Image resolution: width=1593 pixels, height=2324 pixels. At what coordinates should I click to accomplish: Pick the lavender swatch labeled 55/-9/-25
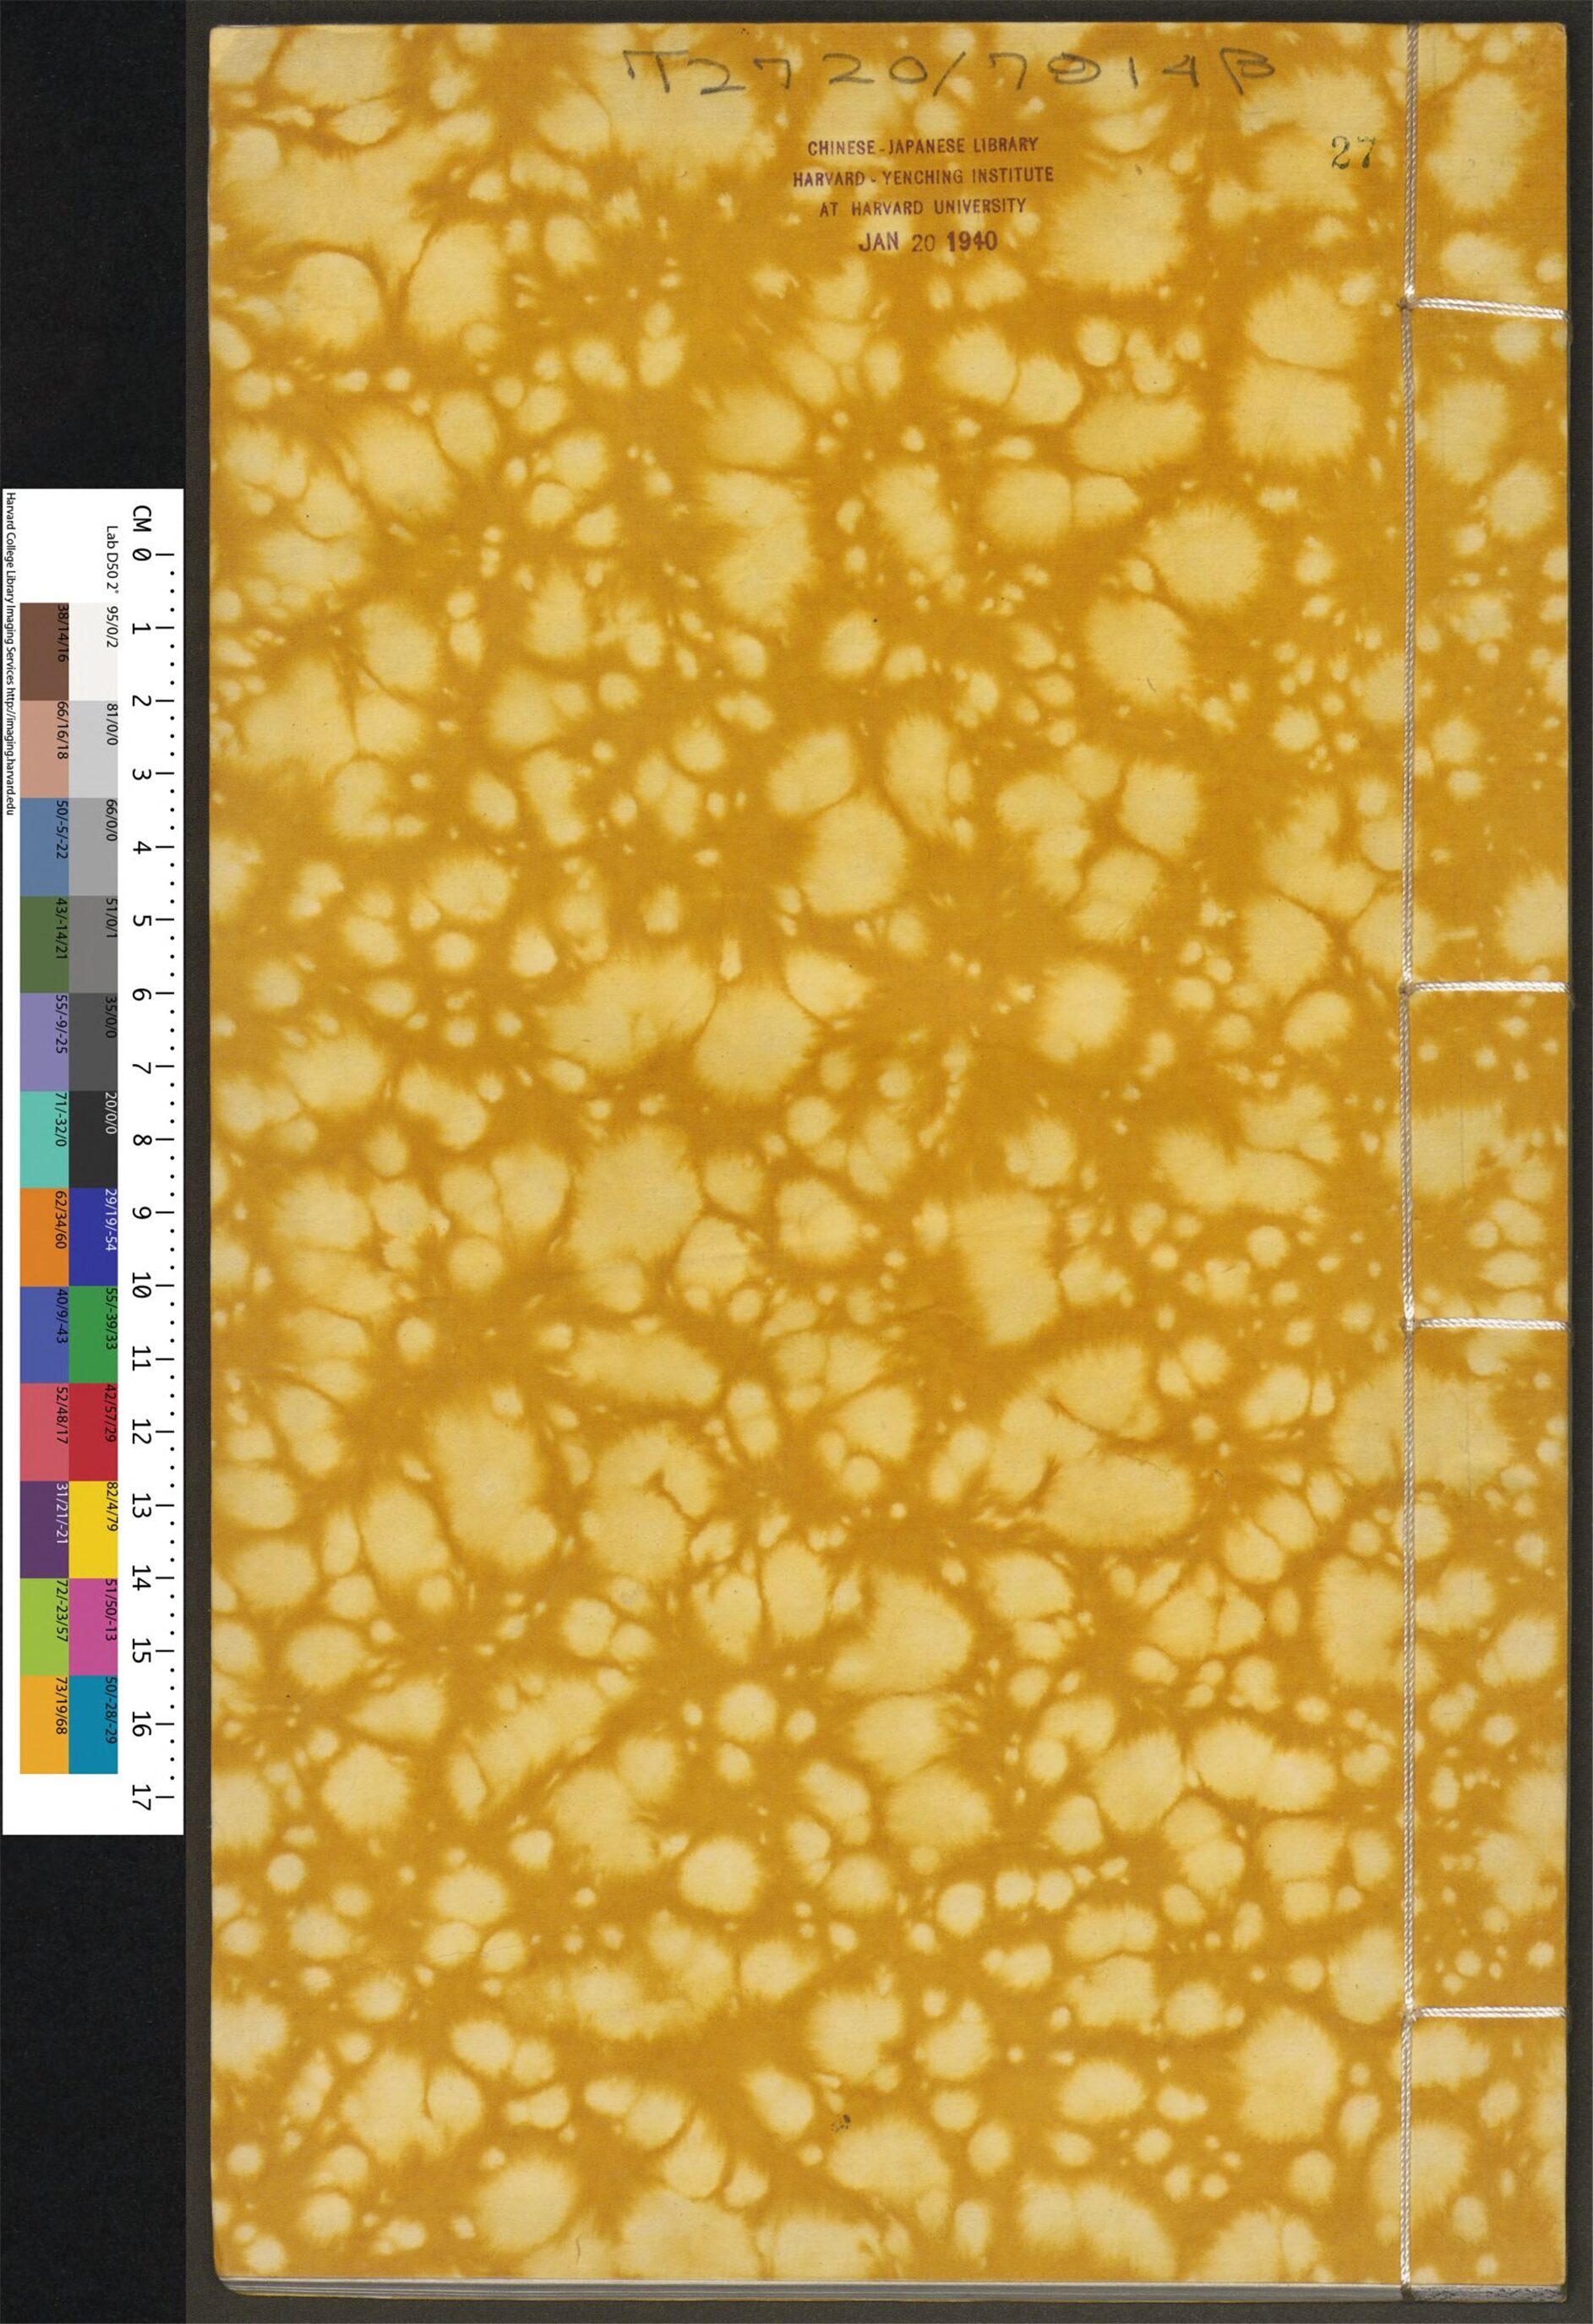click(44, 1041)
